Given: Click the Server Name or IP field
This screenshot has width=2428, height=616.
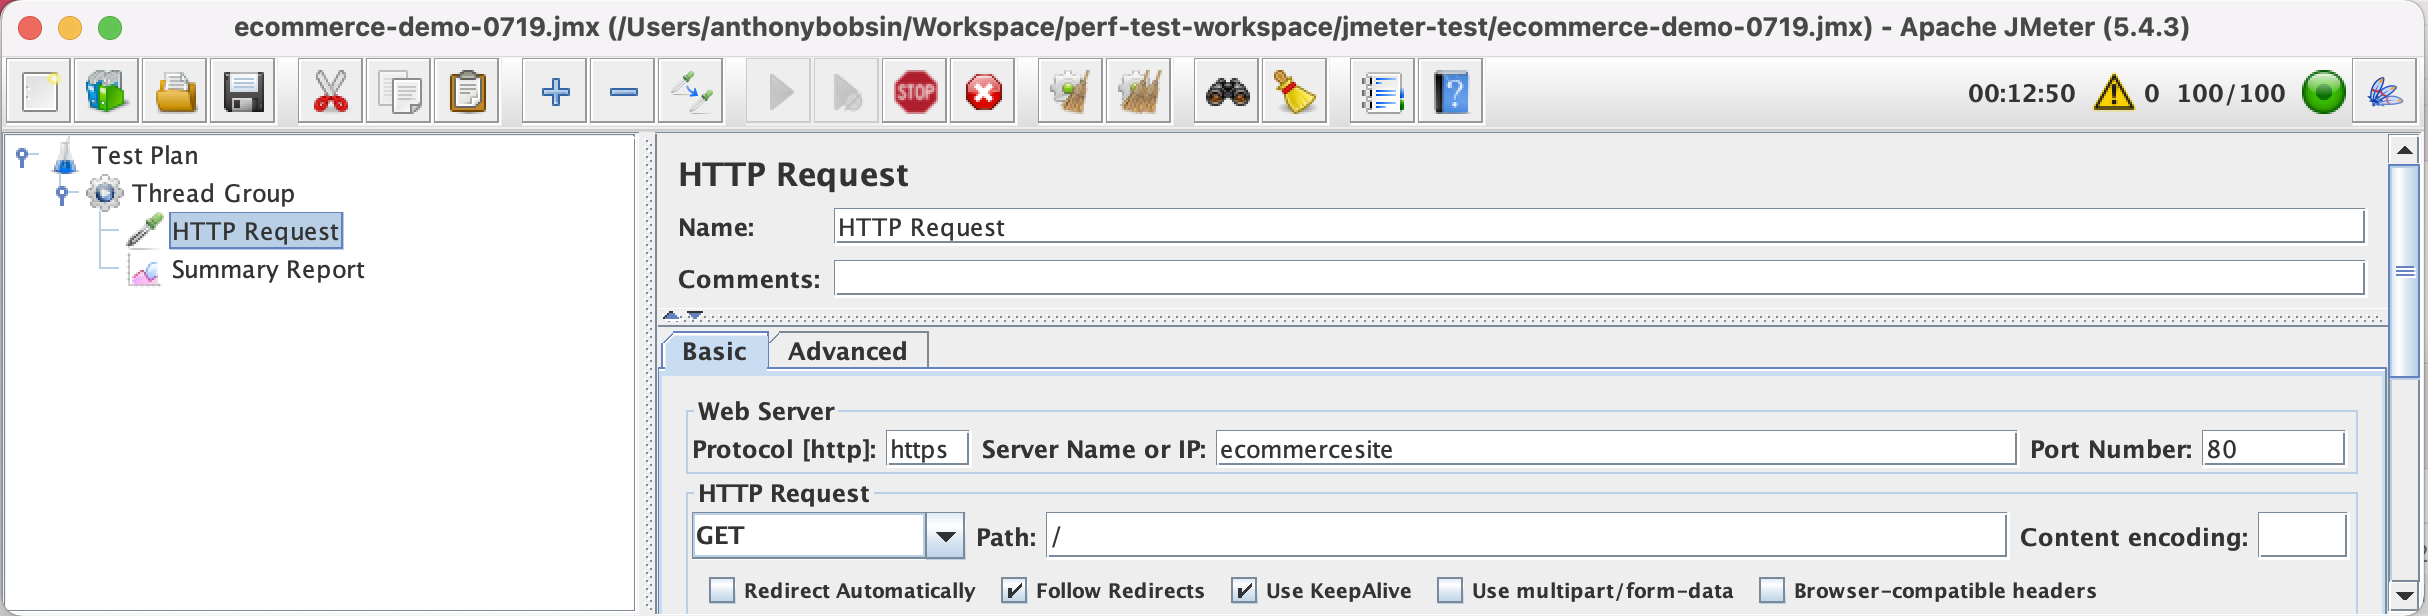Looking at the screenshot, I should pos(1616,449).
